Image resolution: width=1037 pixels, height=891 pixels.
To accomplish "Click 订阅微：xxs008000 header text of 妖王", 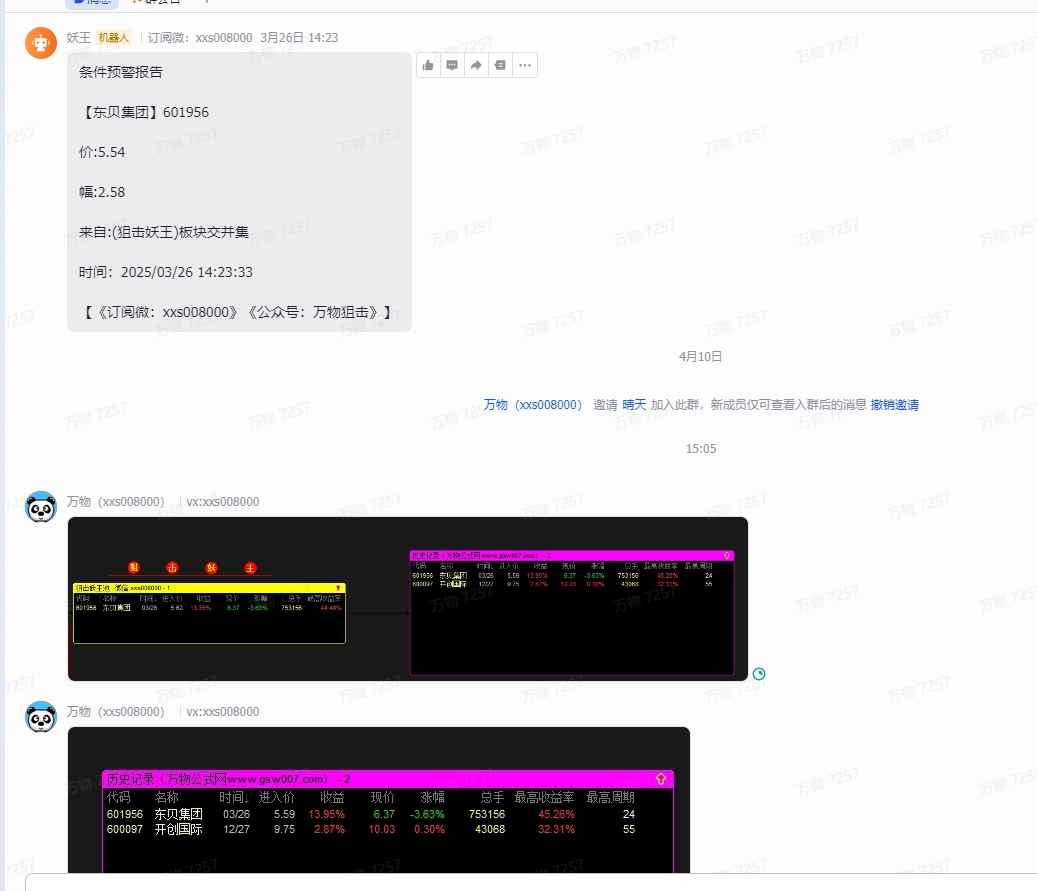I will click(x=200, y=38).
